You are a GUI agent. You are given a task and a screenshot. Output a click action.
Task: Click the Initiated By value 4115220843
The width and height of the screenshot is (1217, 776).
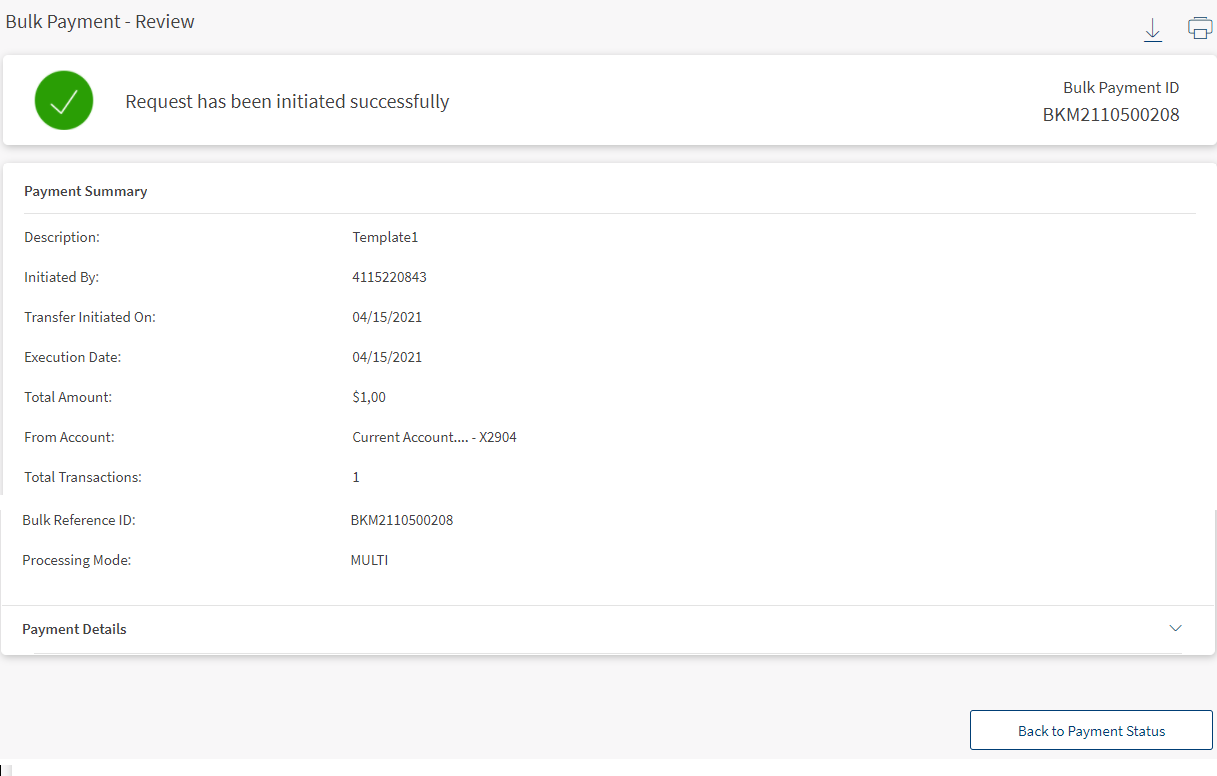point(389,277)
